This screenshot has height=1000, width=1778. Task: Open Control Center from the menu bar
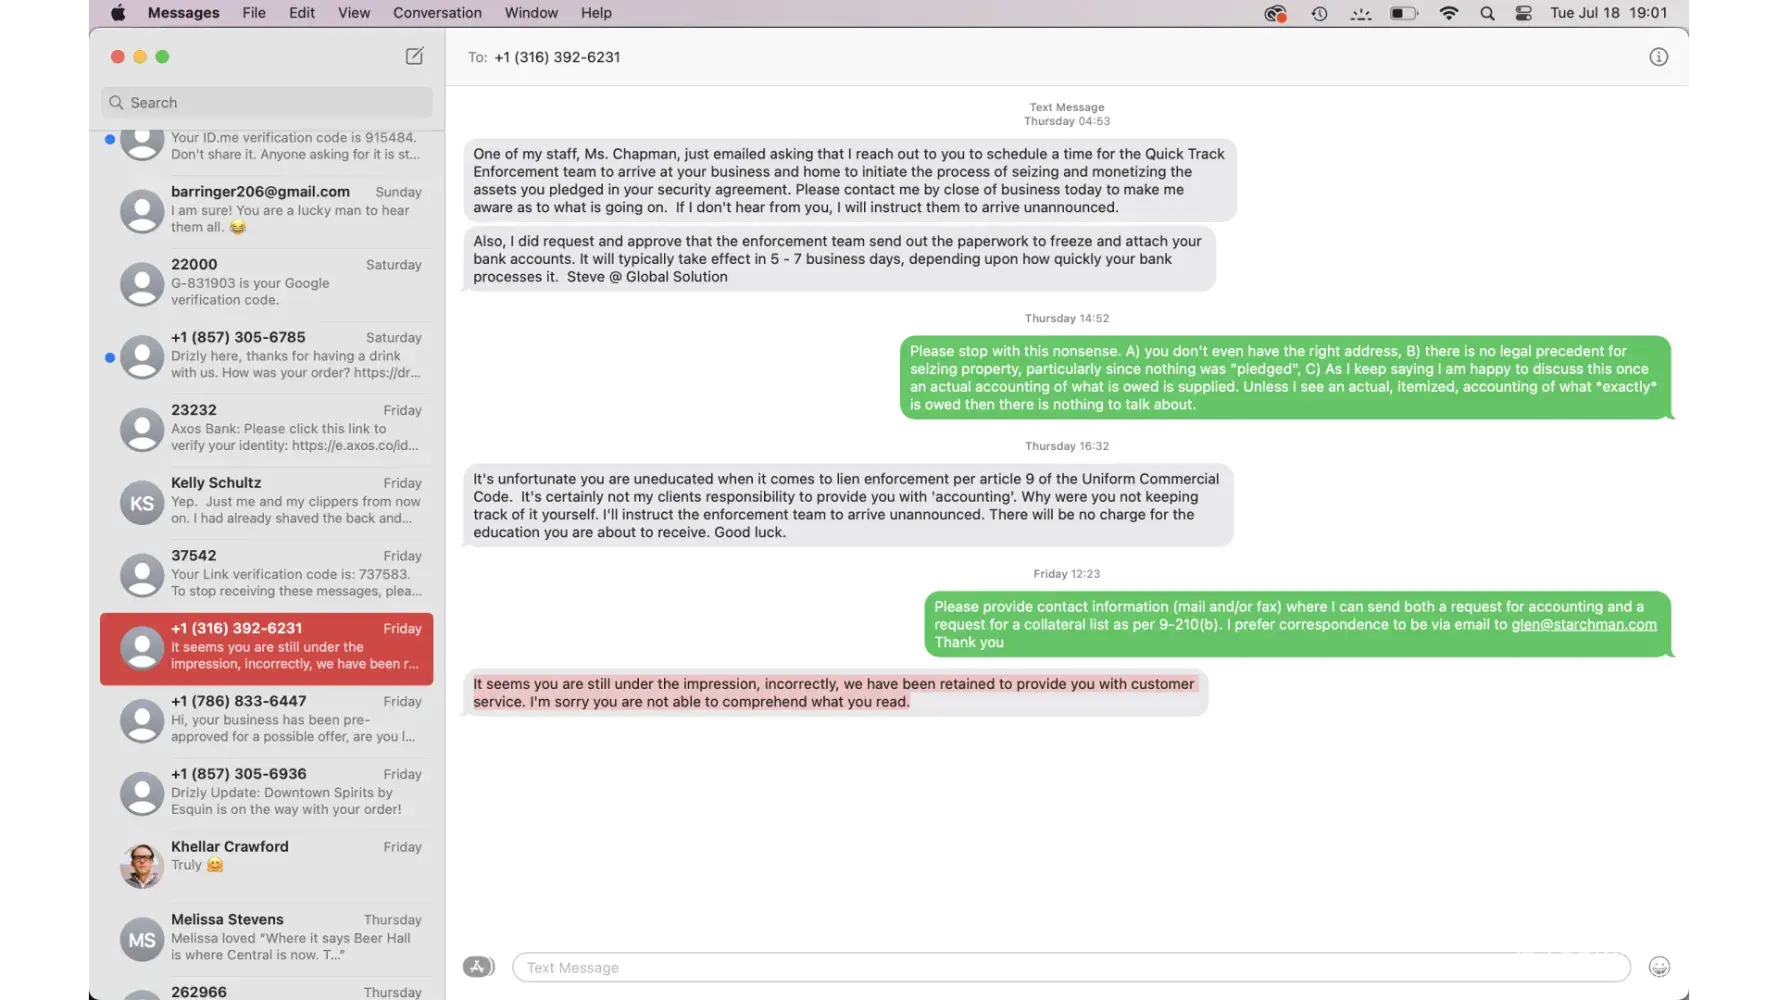point(1523,13)
